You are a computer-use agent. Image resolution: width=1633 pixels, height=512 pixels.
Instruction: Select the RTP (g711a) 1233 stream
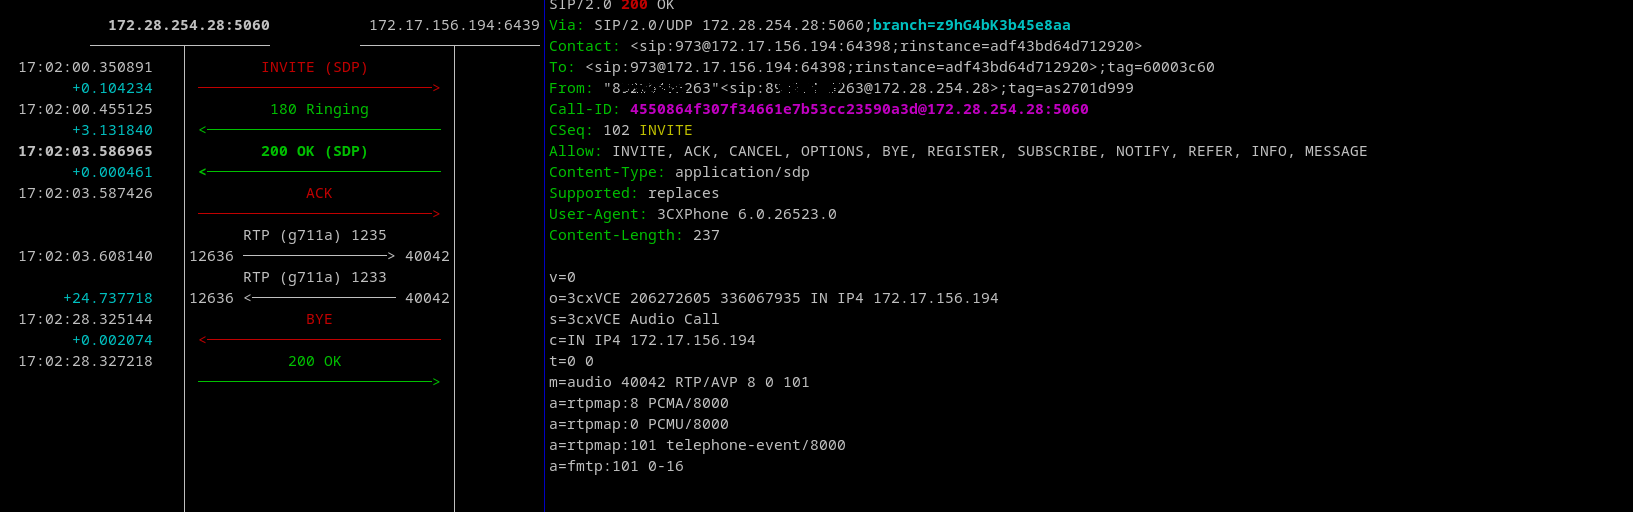pyautogui.click(x=314, y=278)
